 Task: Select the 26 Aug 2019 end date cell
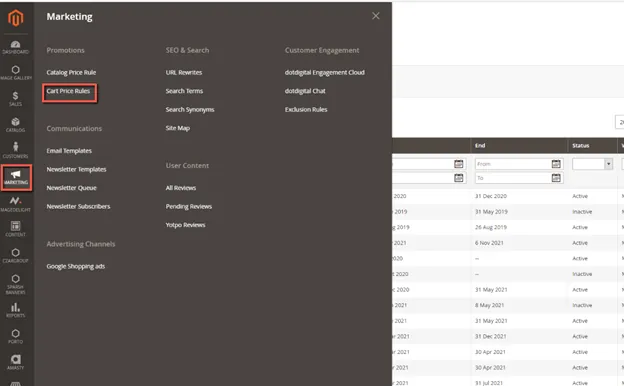[x=491, y=227]
